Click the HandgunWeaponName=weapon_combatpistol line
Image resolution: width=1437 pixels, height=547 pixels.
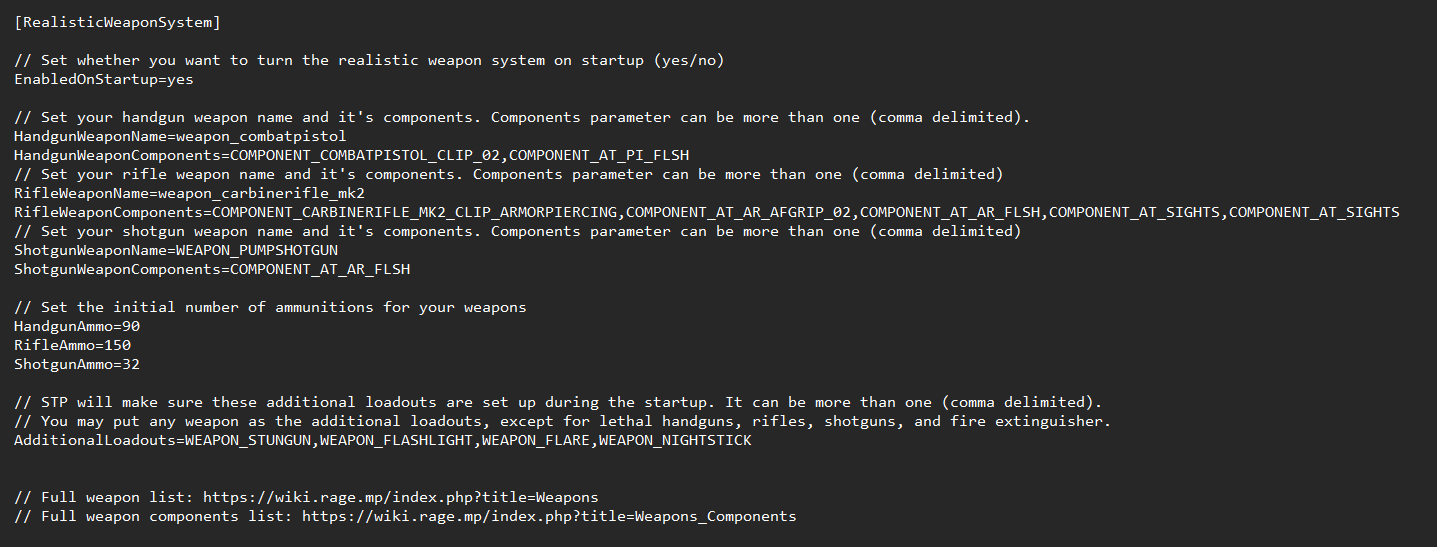[180, 136]
